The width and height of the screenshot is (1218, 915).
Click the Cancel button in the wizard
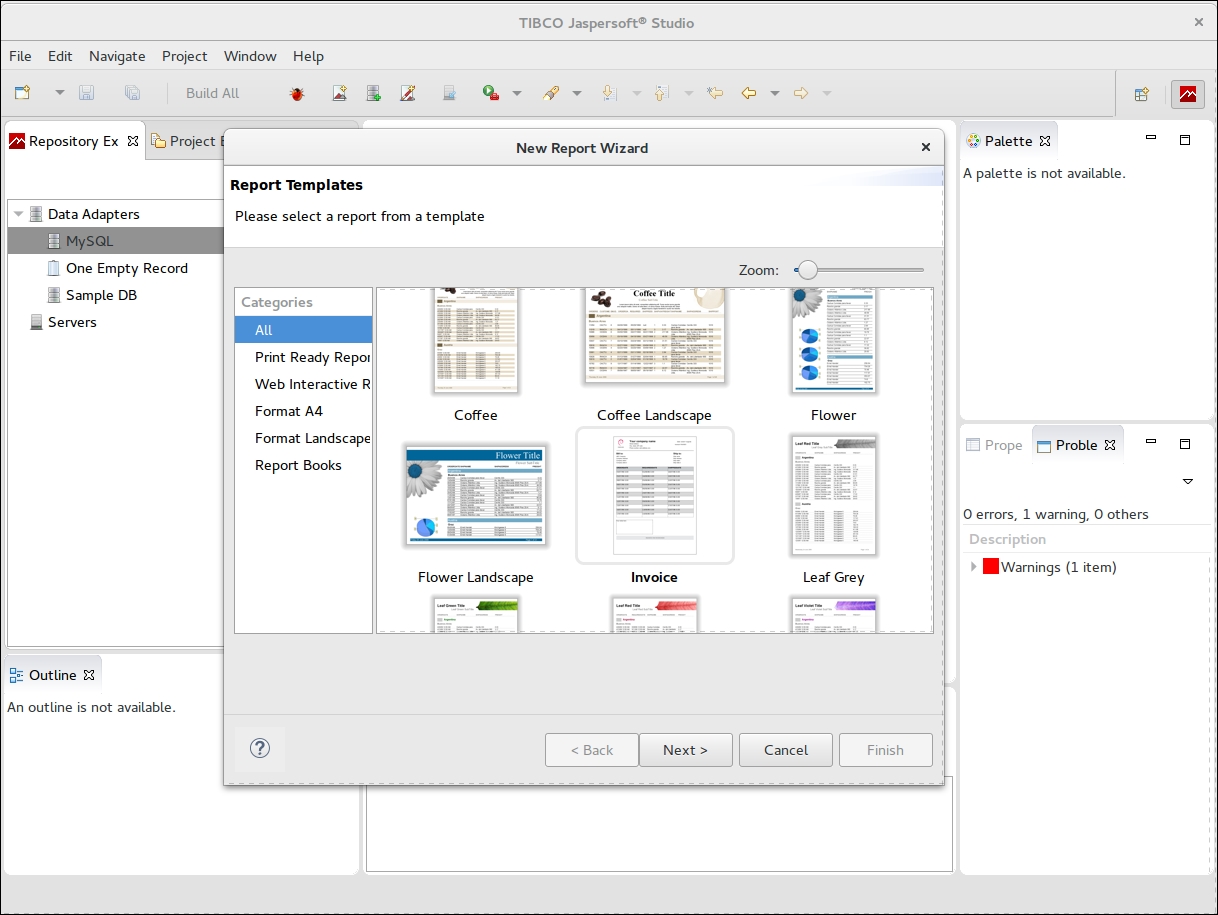pos(786,750)
